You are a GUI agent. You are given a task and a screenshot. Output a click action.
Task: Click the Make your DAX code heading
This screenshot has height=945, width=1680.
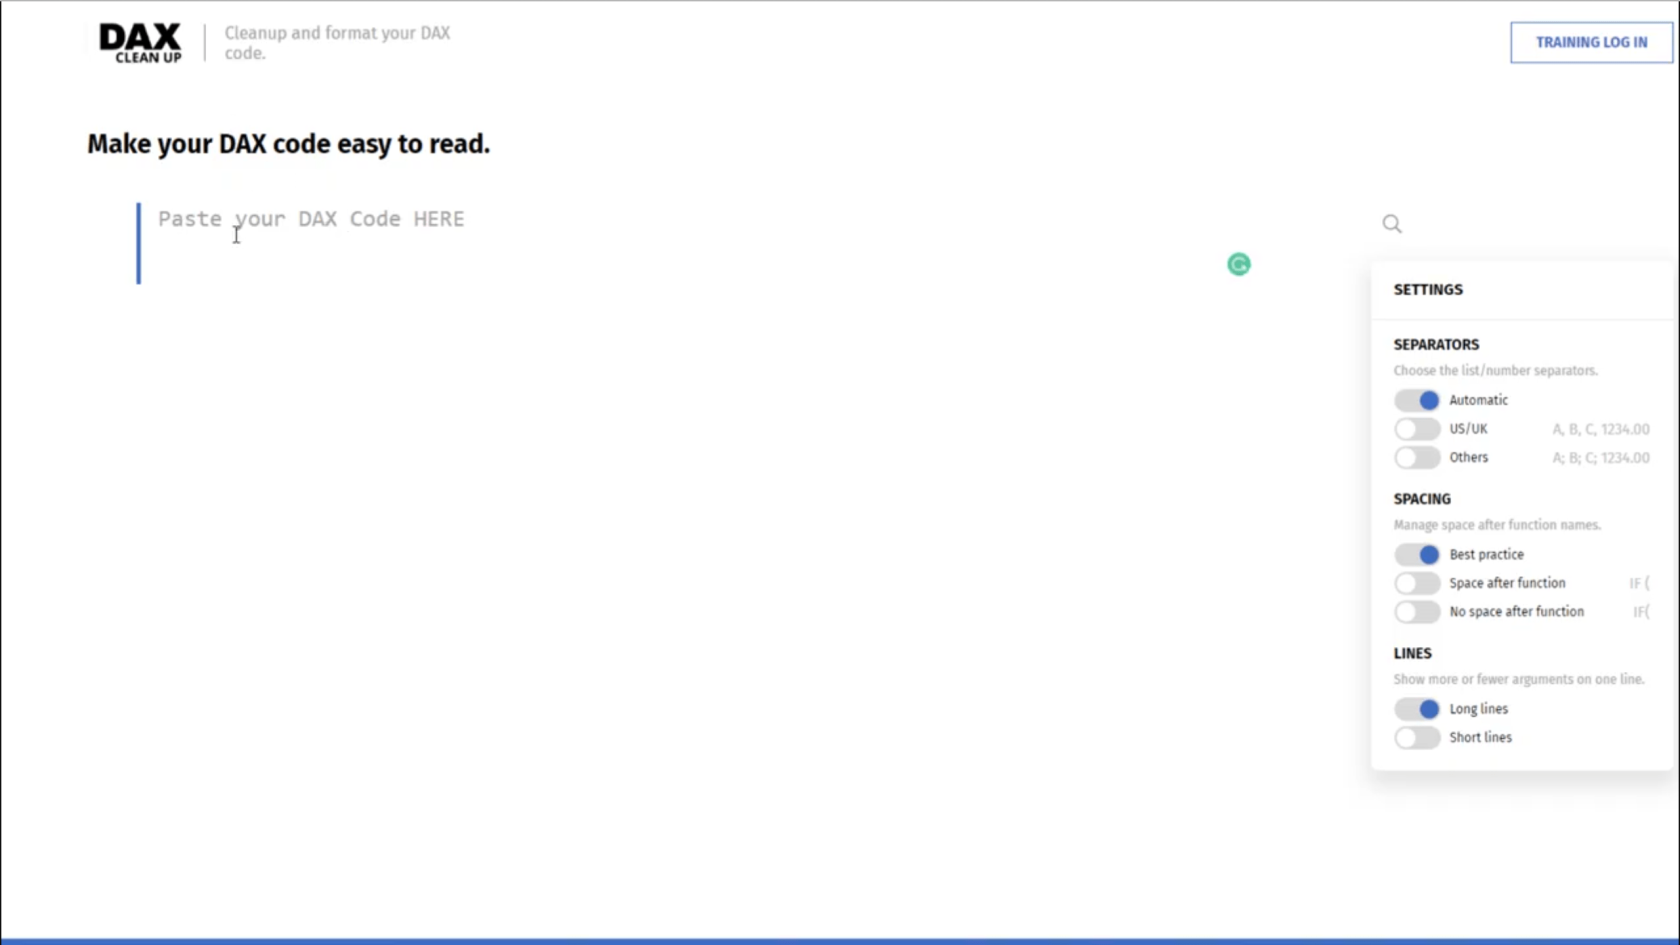(288, 144)
